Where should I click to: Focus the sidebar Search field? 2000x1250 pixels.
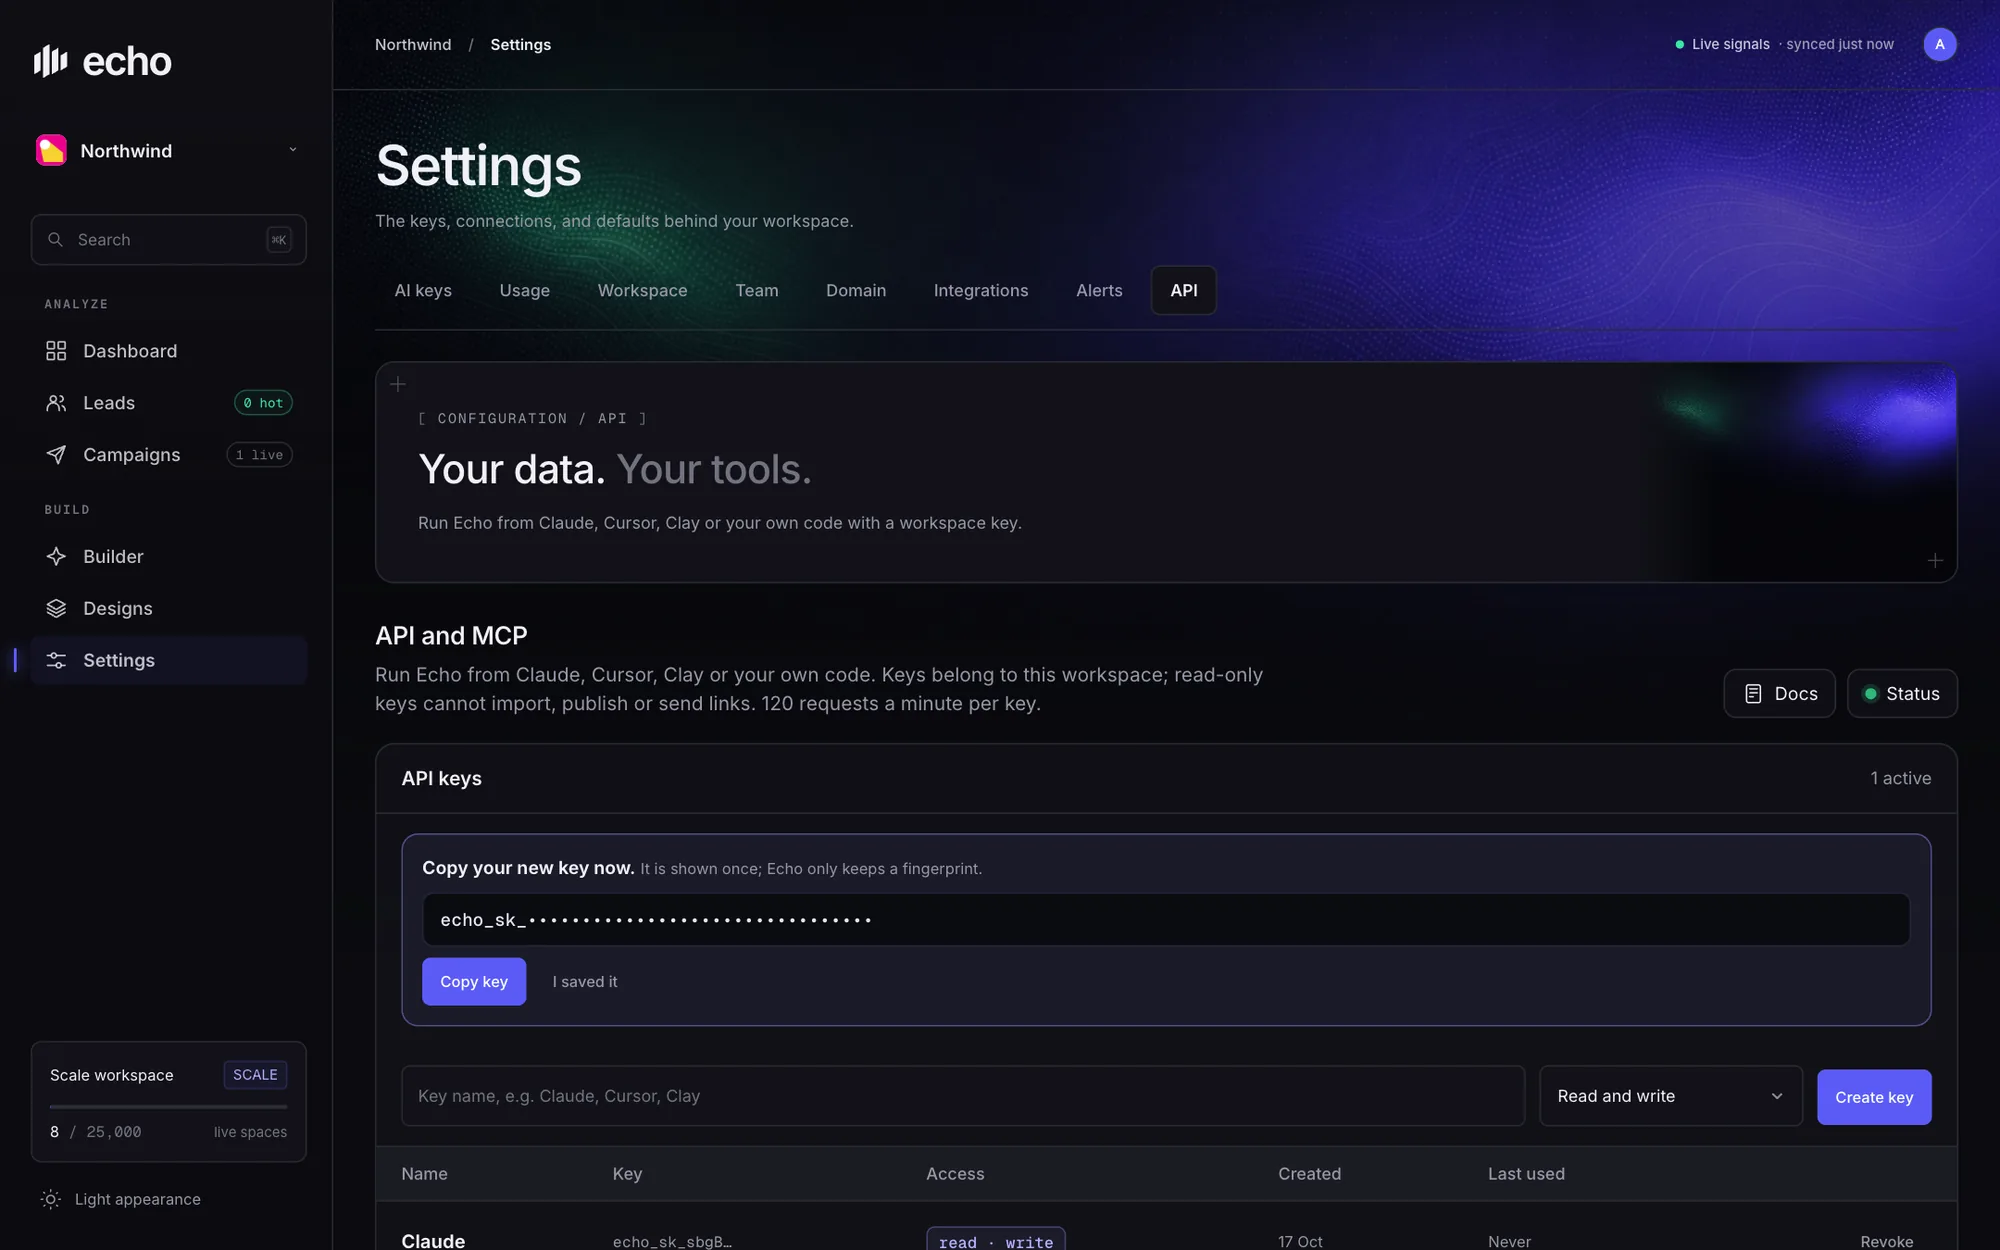click(168, 240)
